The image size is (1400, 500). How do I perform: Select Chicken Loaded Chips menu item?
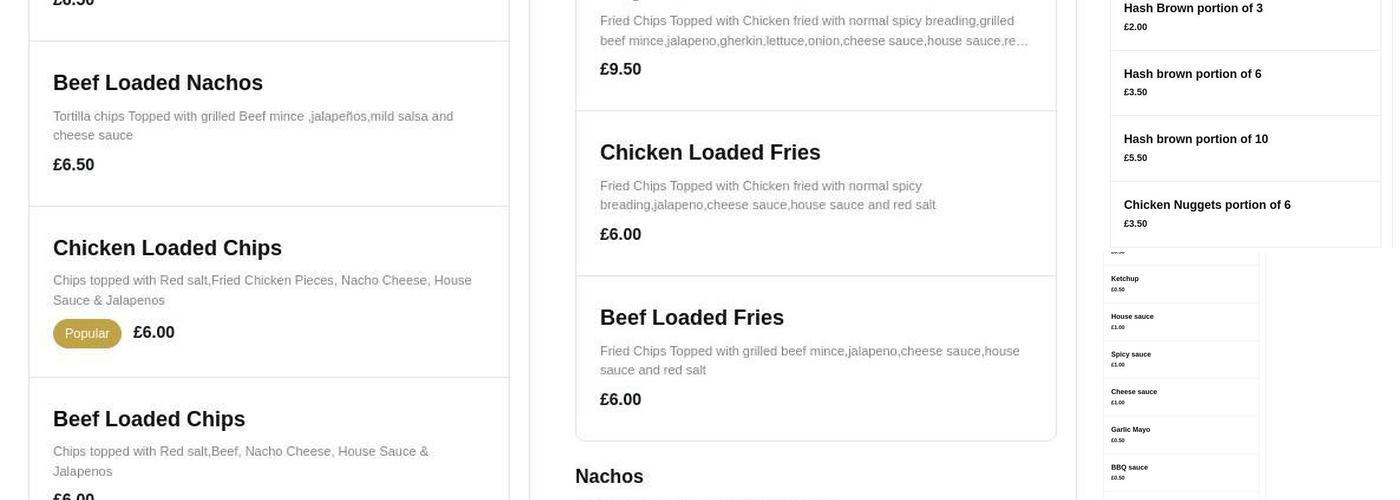(167, 248)
